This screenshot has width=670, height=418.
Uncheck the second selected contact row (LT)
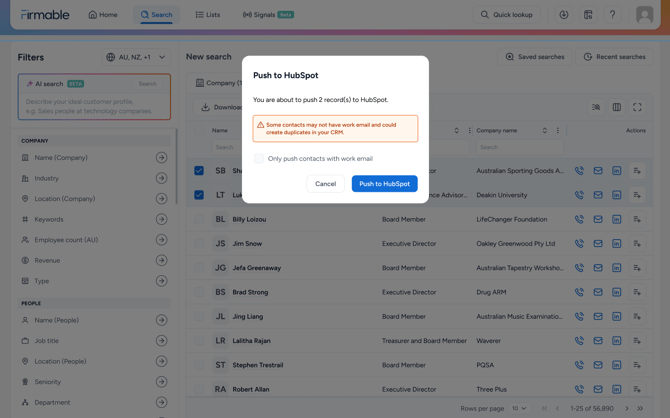pos(199,195)
